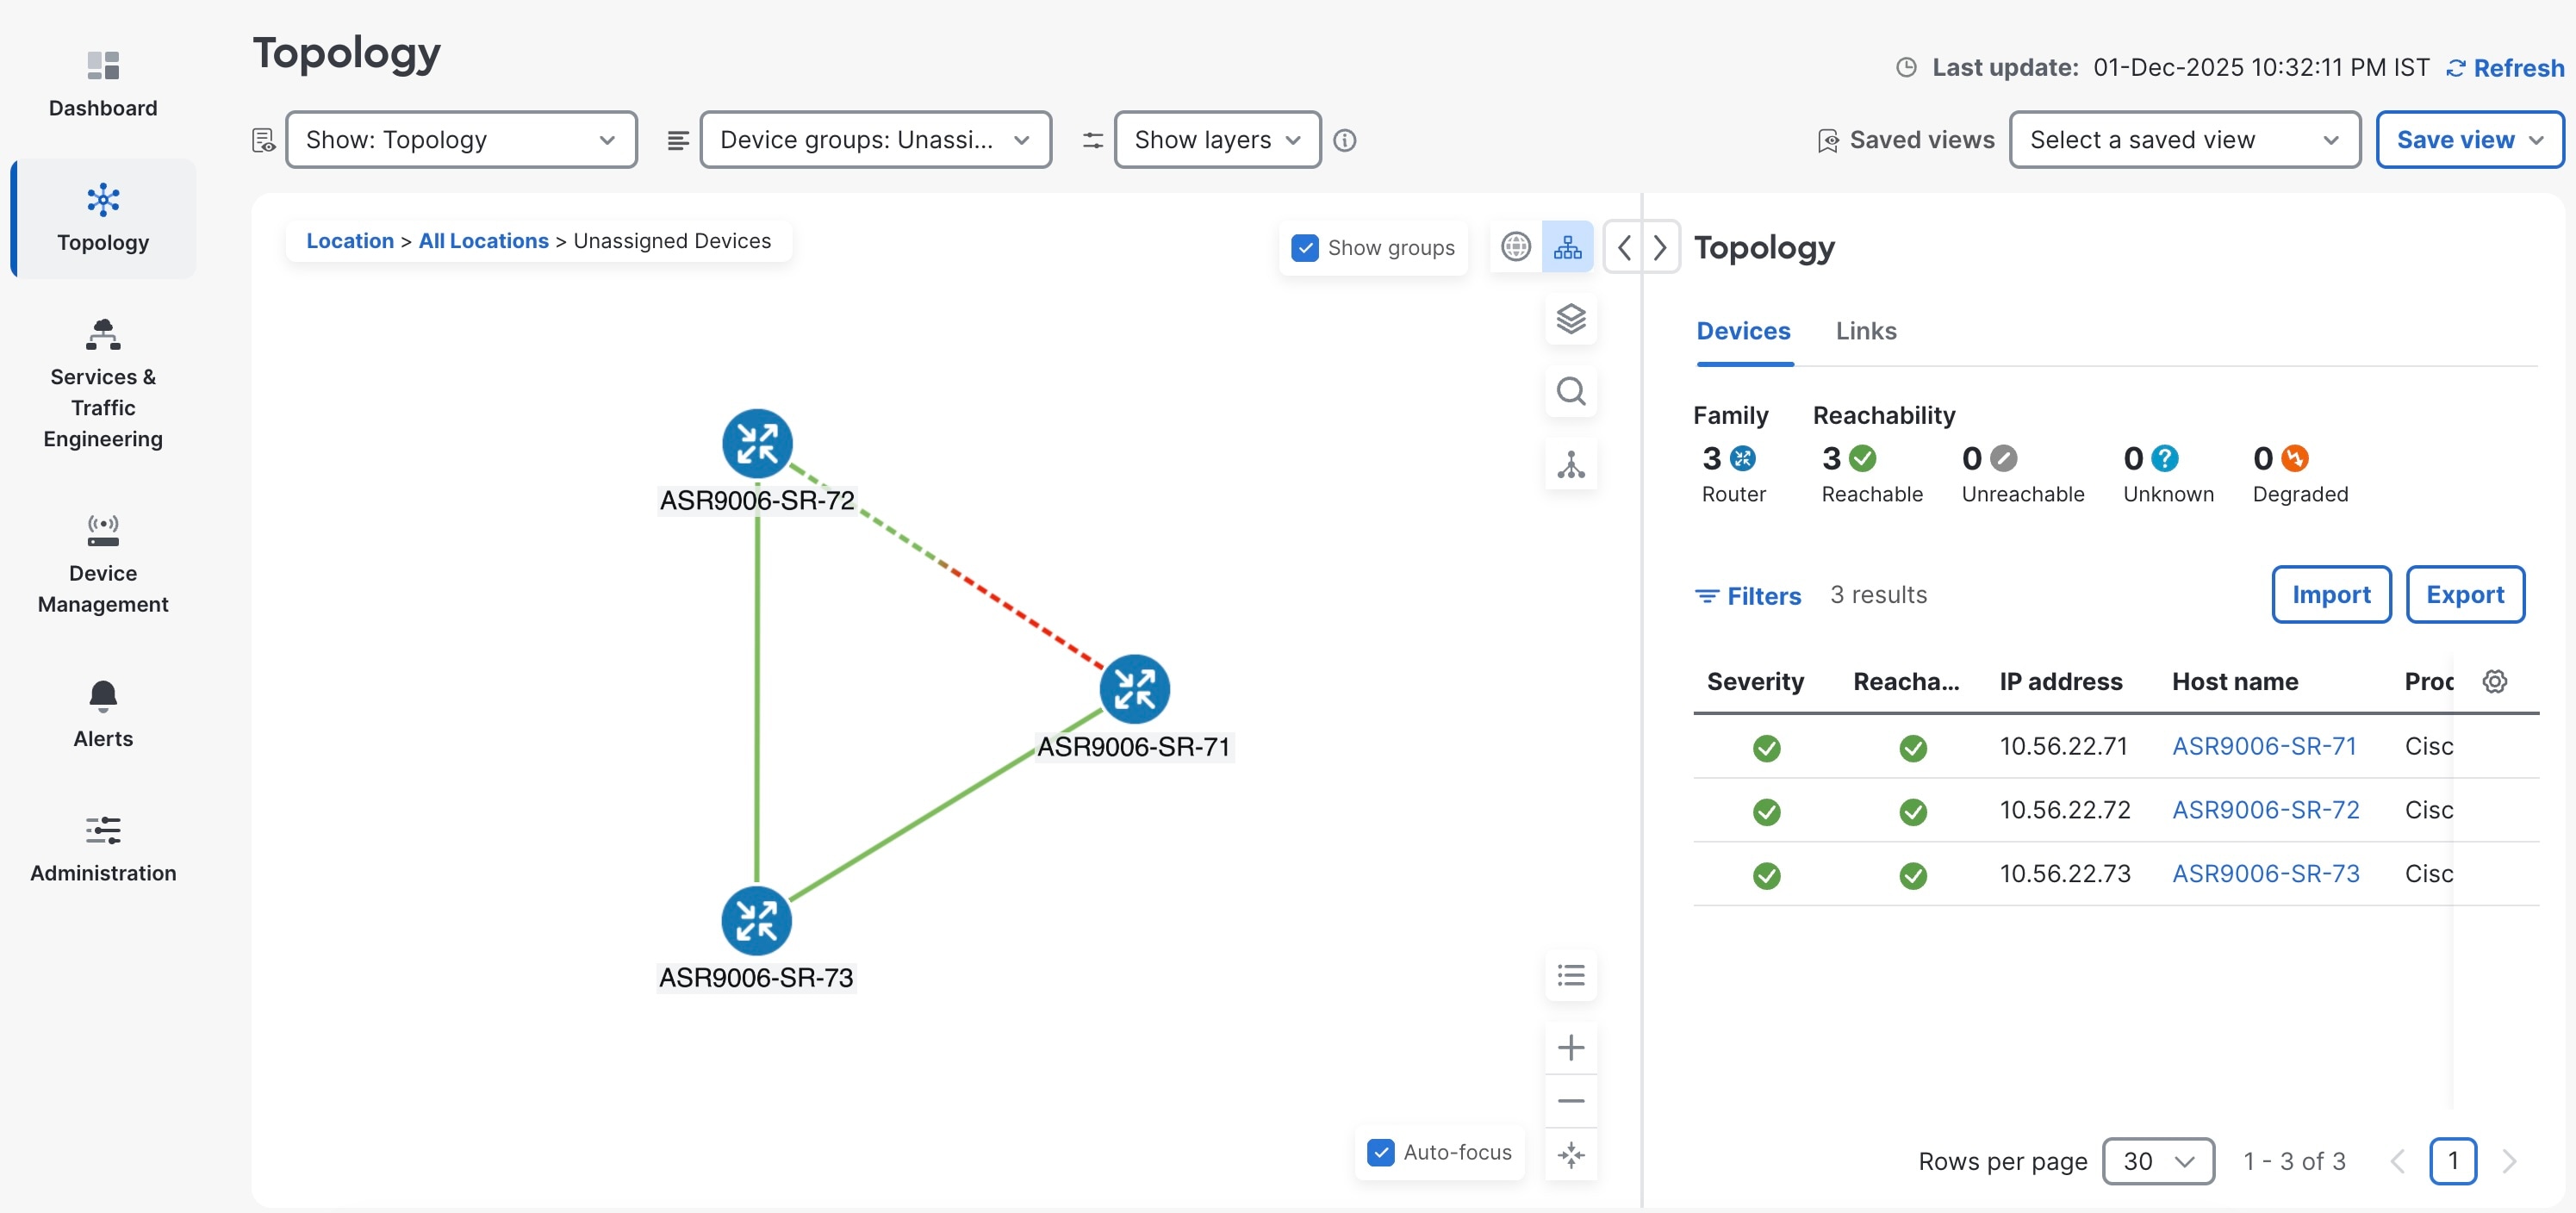
Task: Collapse the side panel with right chevron
Action: [x=1660, y=247]
